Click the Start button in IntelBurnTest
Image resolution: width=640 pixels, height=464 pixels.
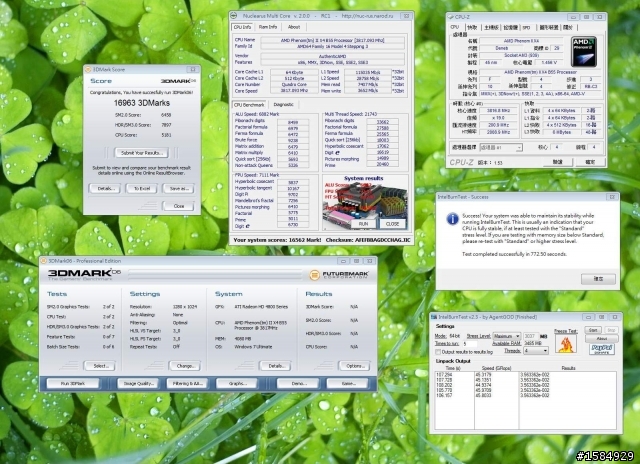pos(593,330)
